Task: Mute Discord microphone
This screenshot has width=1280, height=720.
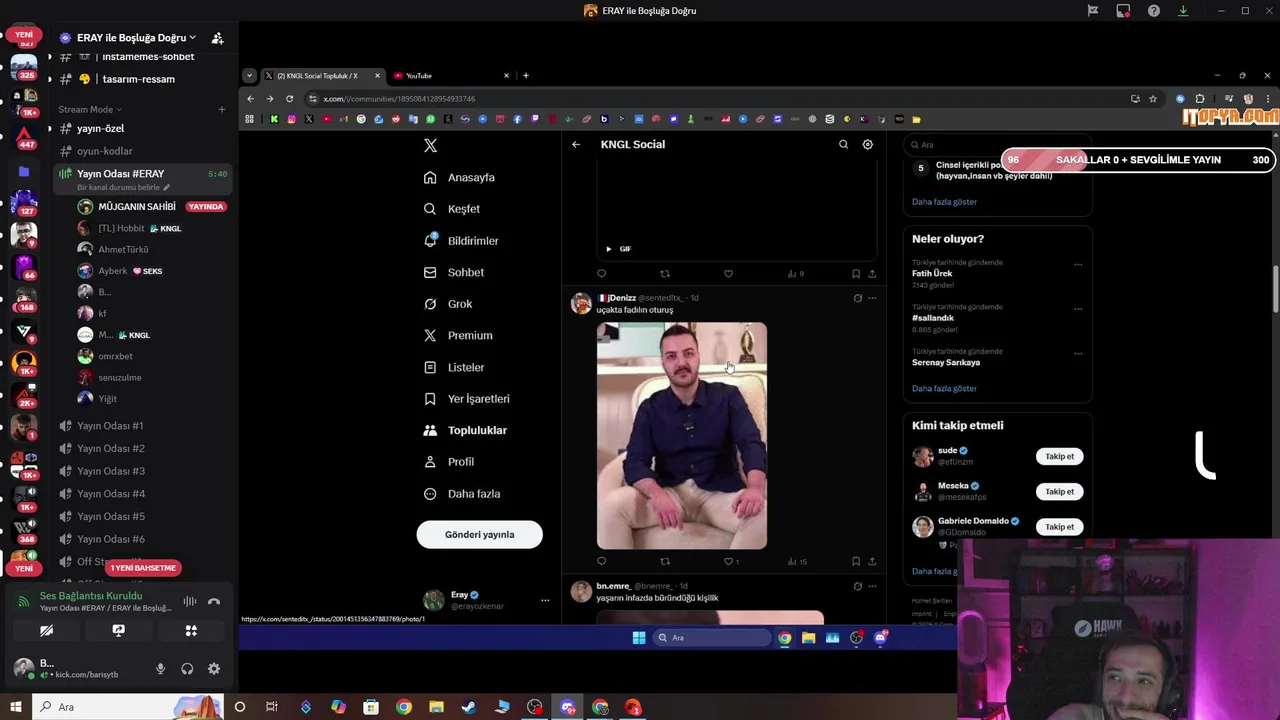Action: tap(160, 669)
